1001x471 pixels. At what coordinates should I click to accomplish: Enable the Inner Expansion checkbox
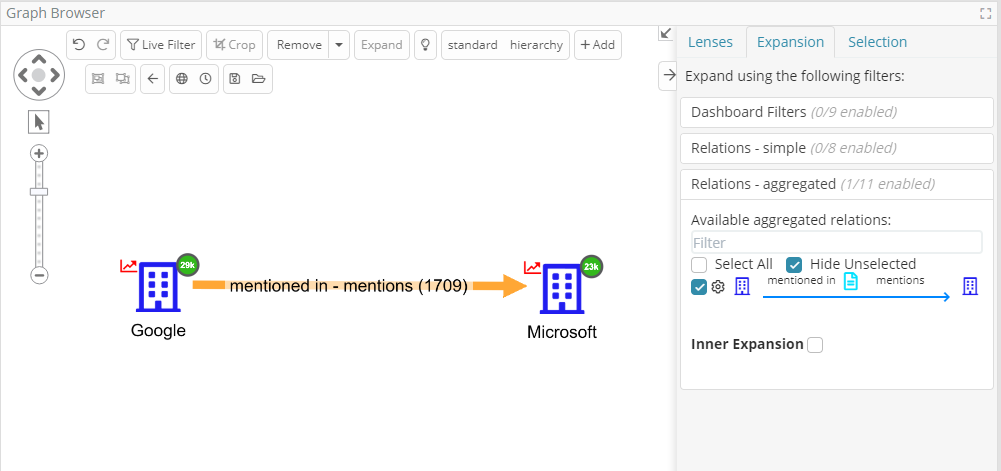[815, 345]
